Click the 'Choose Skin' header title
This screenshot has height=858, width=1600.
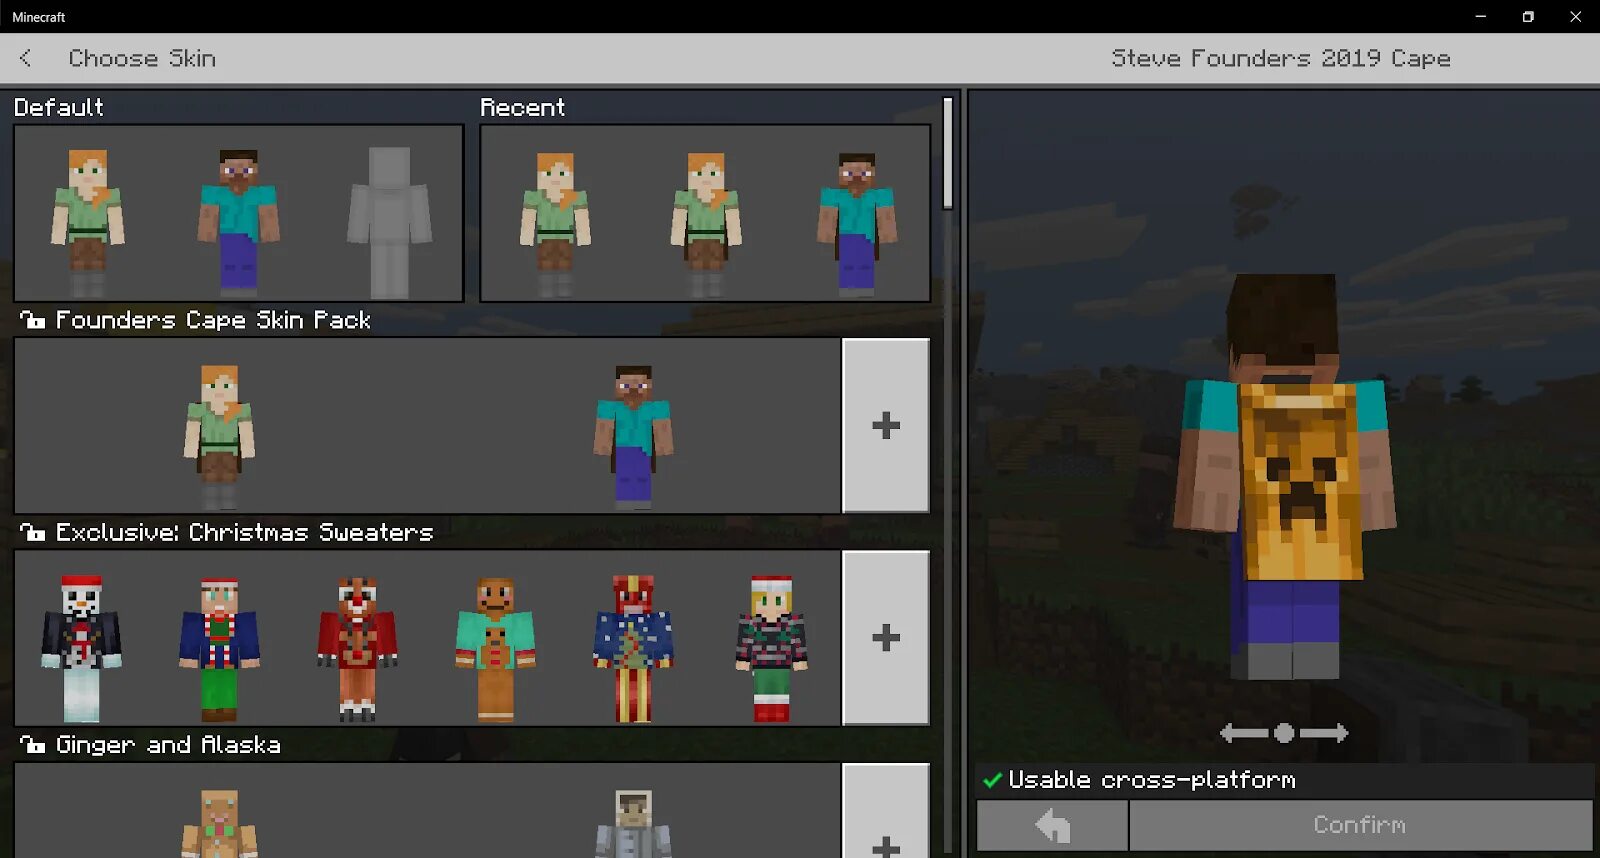142,58
